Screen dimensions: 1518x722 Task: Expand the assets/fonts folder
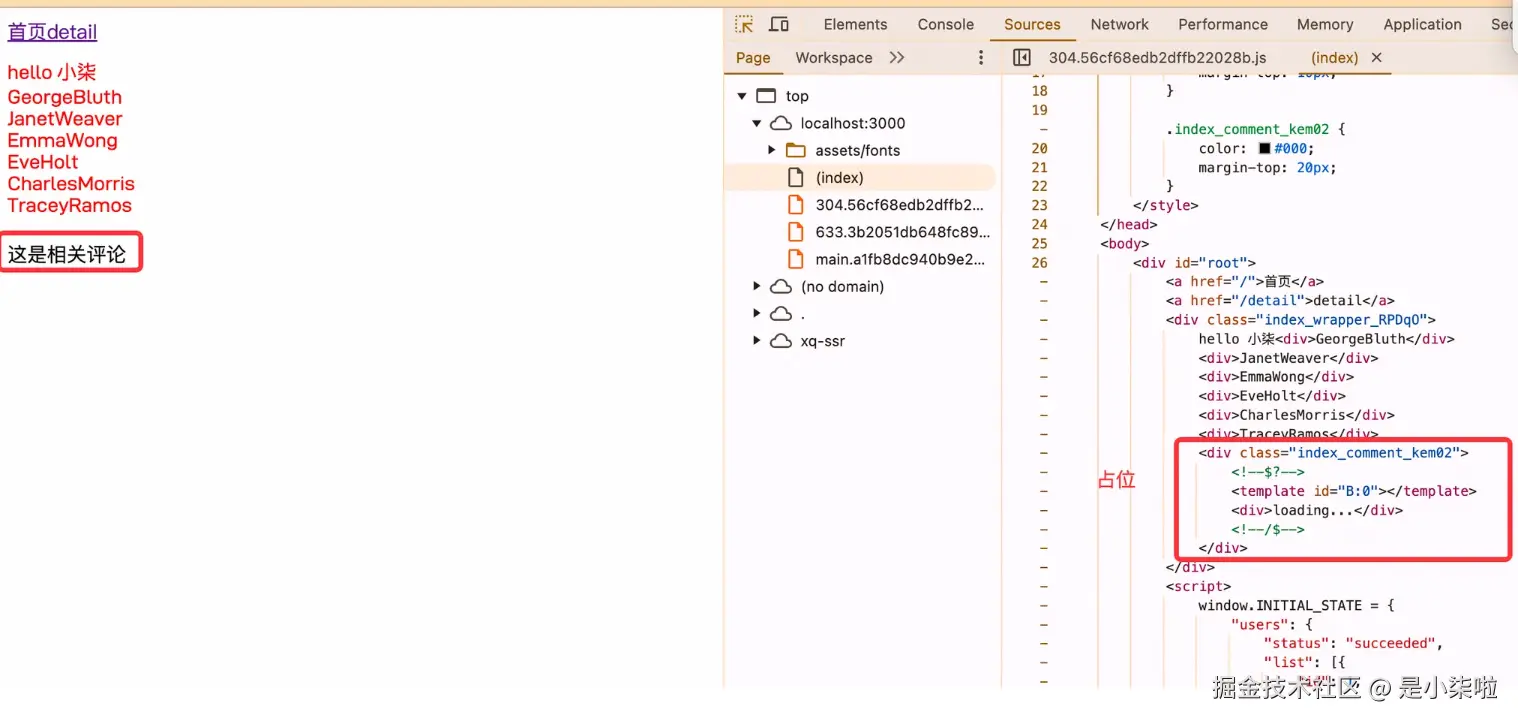(x=772, y=150)
